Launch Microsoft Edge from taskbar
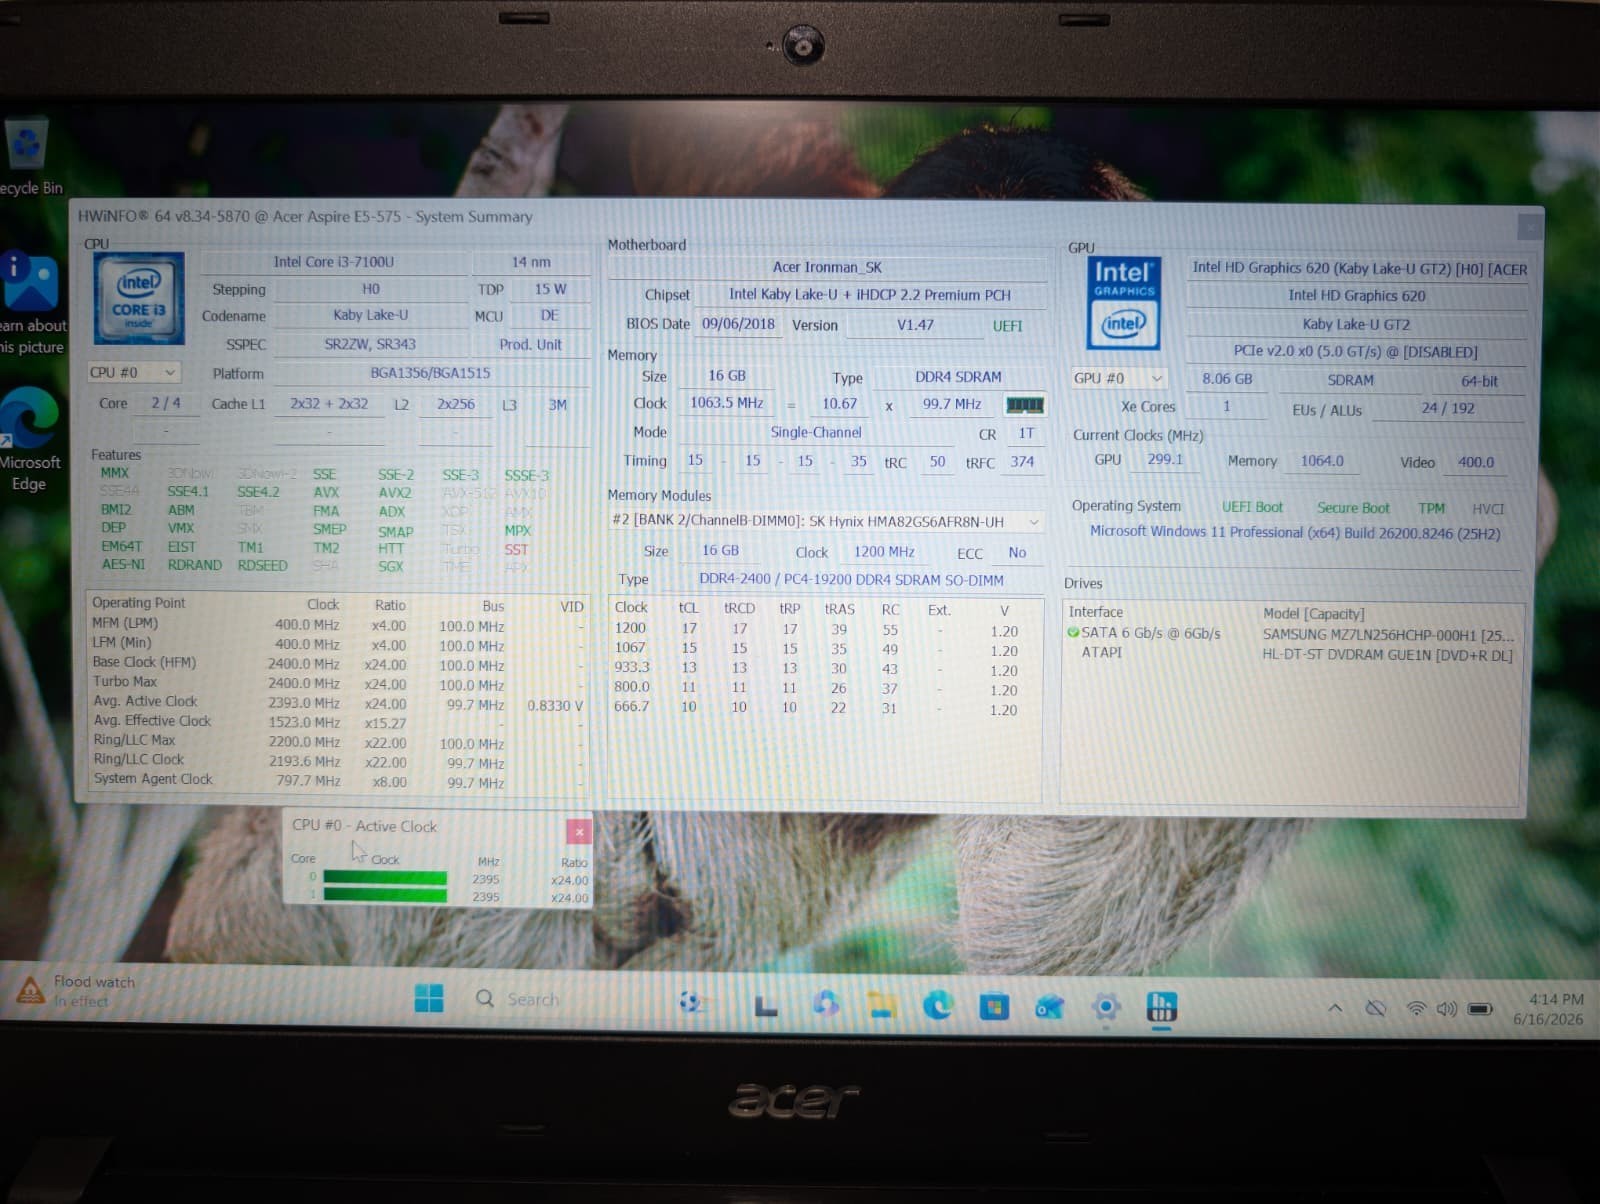 (x=937, y=1005)
